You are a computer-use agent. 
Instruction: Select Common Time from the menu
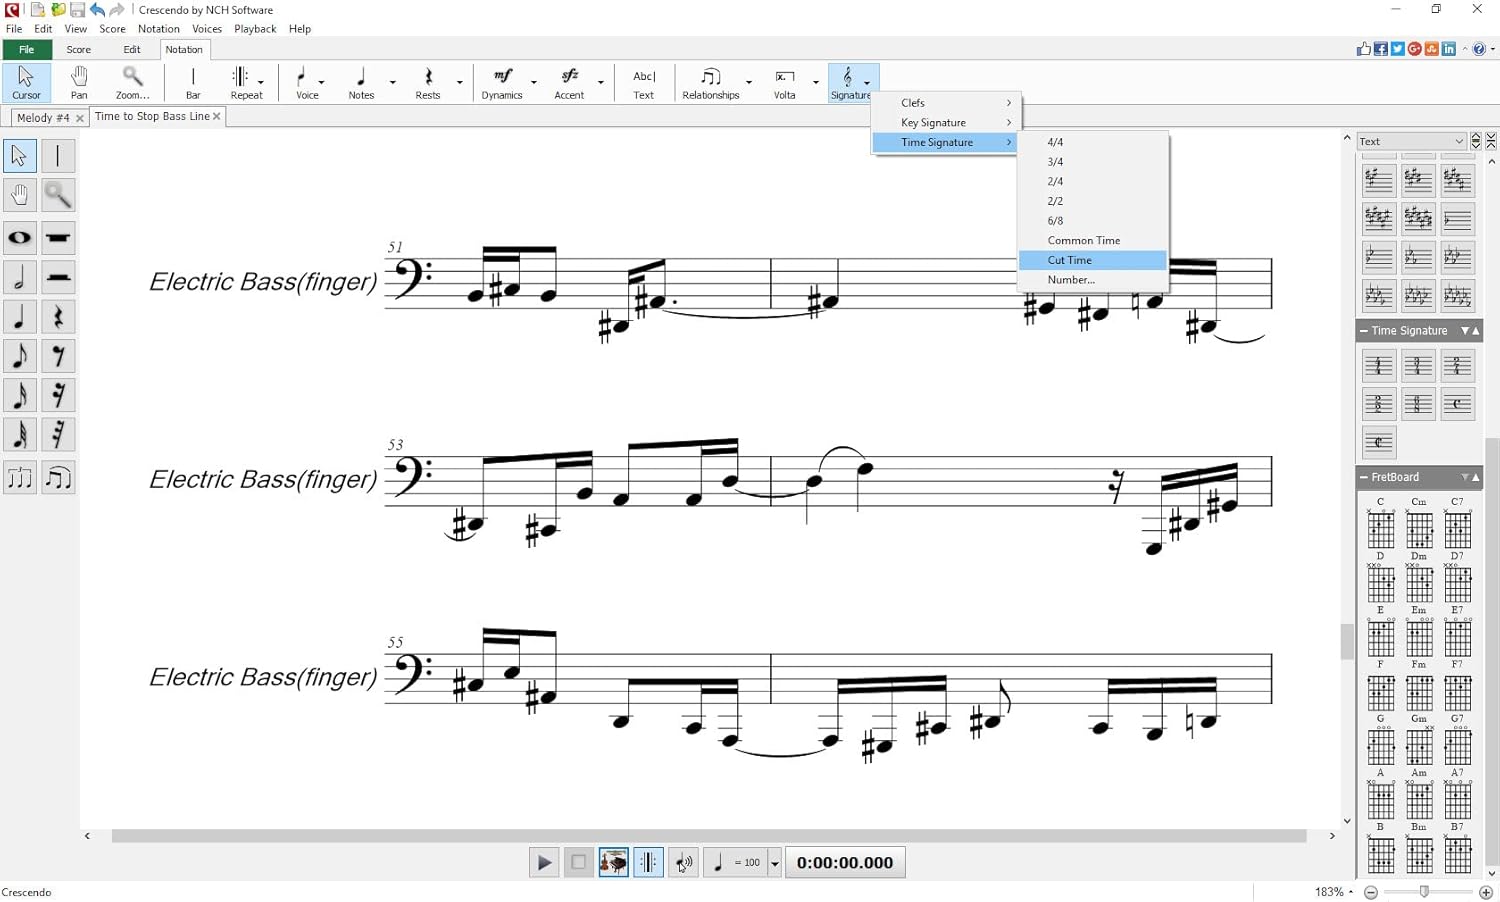[x=1083, y=240]
